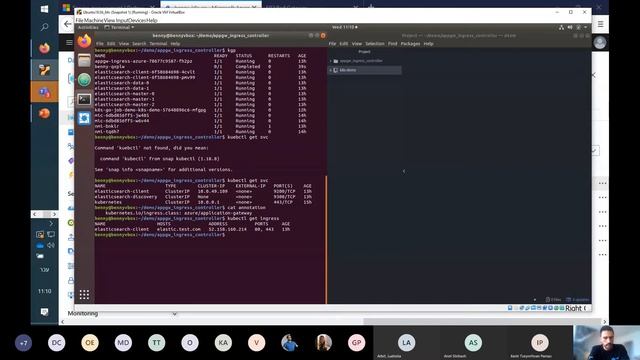This screenshot has height=360, width=640.
Task: Click elasticsearch-client row in ingress output
Action: point(192,229)
